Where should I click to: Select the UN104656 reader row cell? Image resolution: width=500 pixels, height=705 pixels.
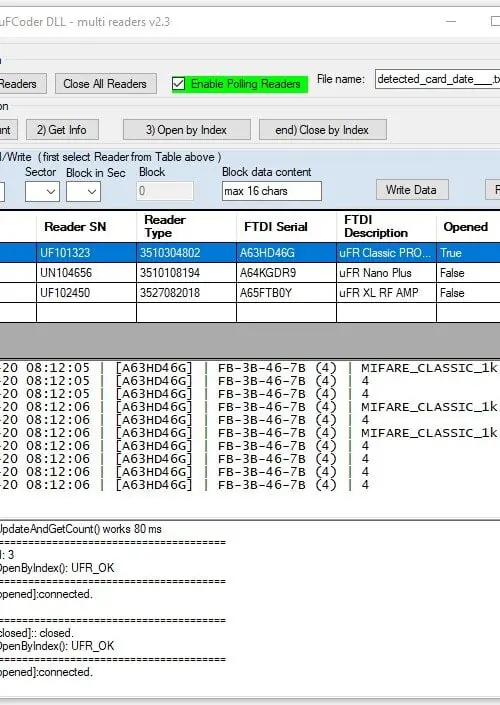[86, 273]
